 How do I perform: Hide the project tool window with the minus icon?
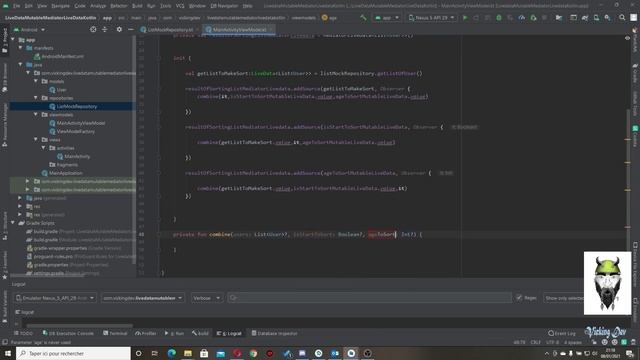point(131,29)
